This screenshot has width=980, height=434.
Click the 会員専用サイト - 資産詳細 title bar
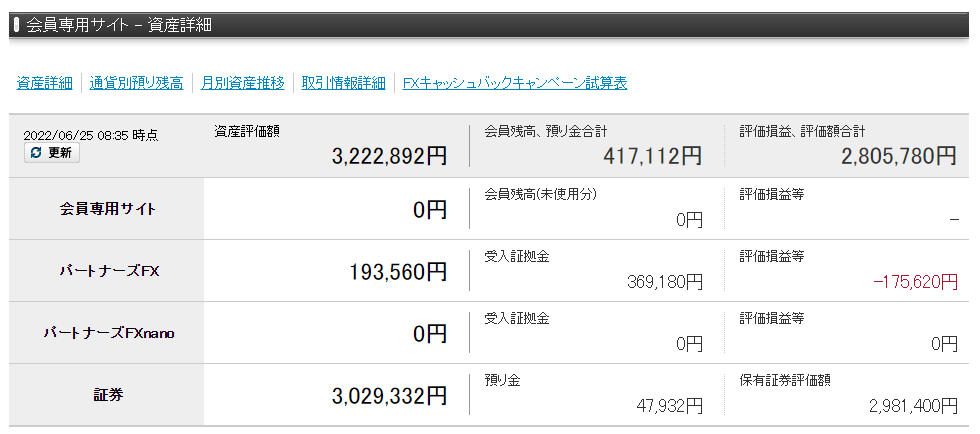[x=118, y=25]
